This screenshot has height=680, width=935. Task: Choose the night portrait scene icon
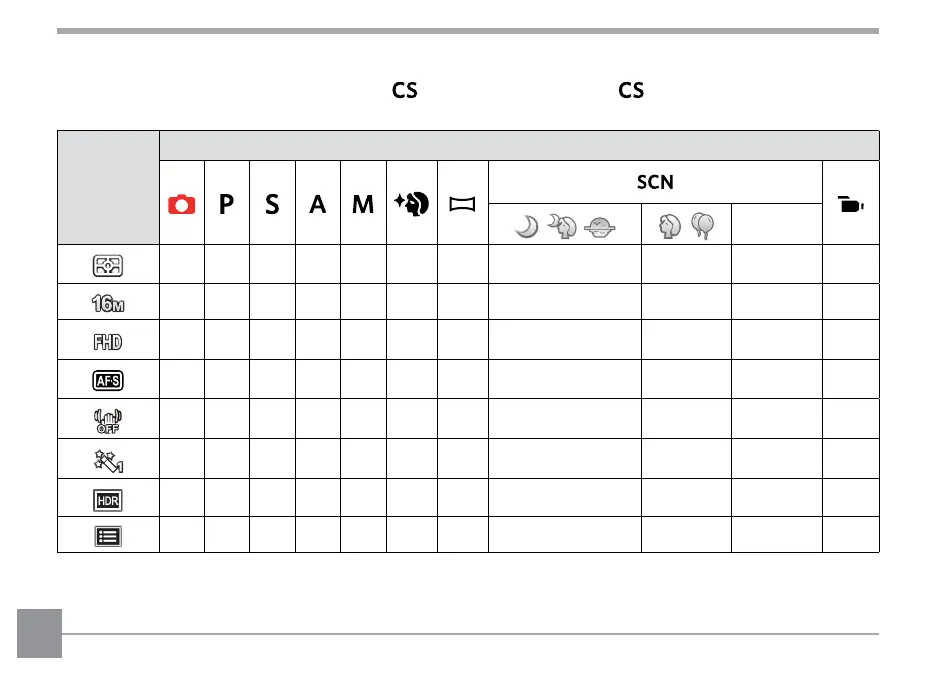pyautogui.click(x=563, y=226)
